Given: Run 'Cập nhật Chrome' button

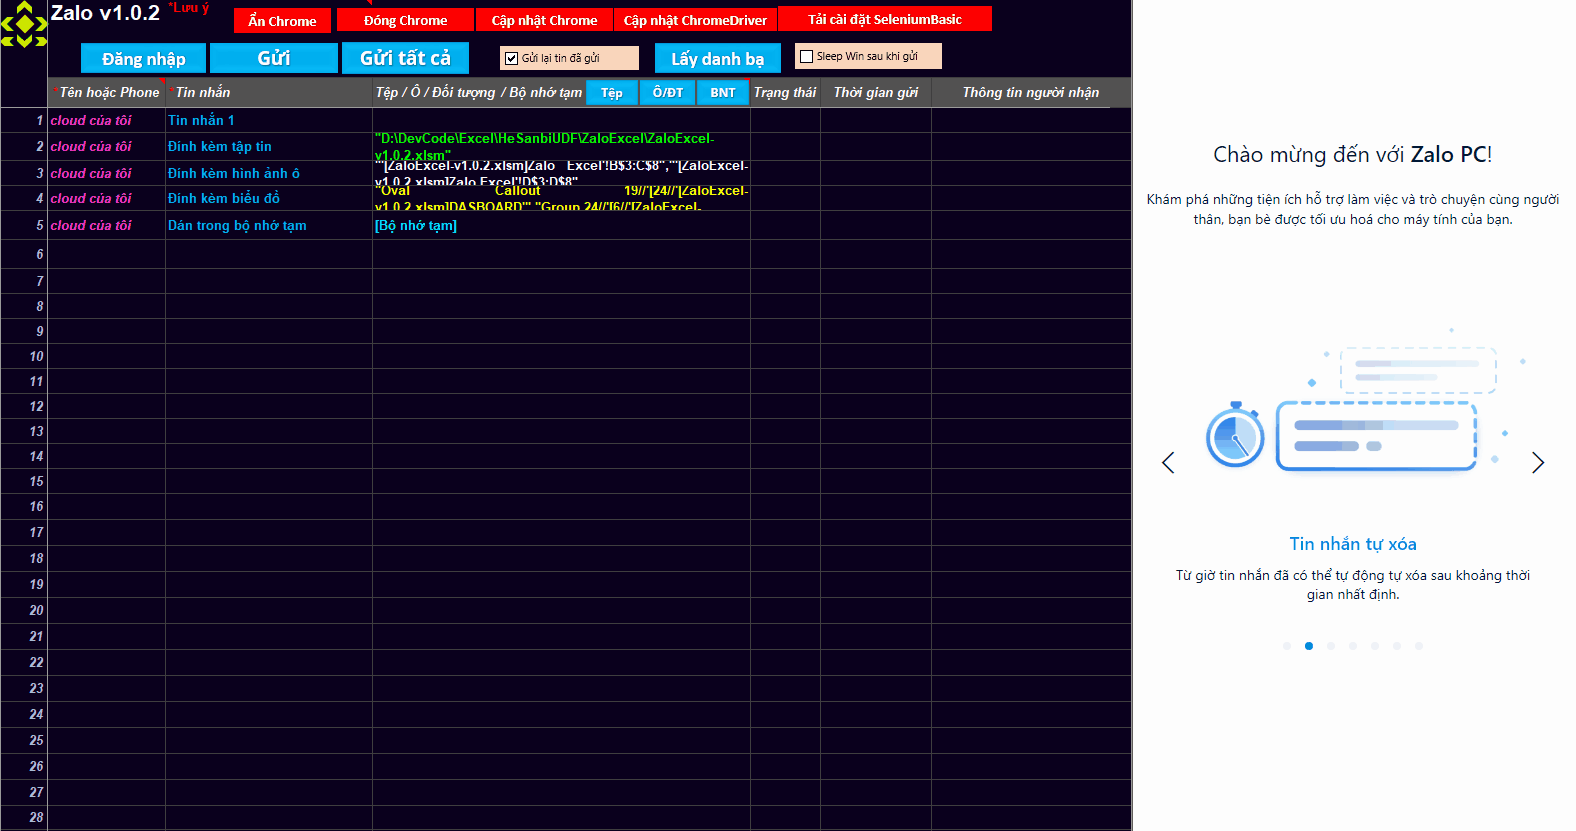Looking at the screenshot, I should tap(544, 21).
